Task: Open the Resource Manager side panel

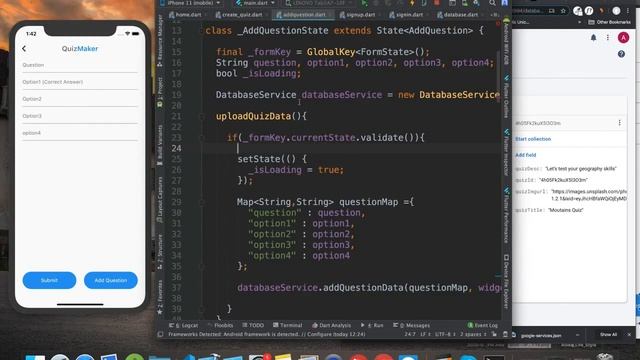Action: coord(160,41)
